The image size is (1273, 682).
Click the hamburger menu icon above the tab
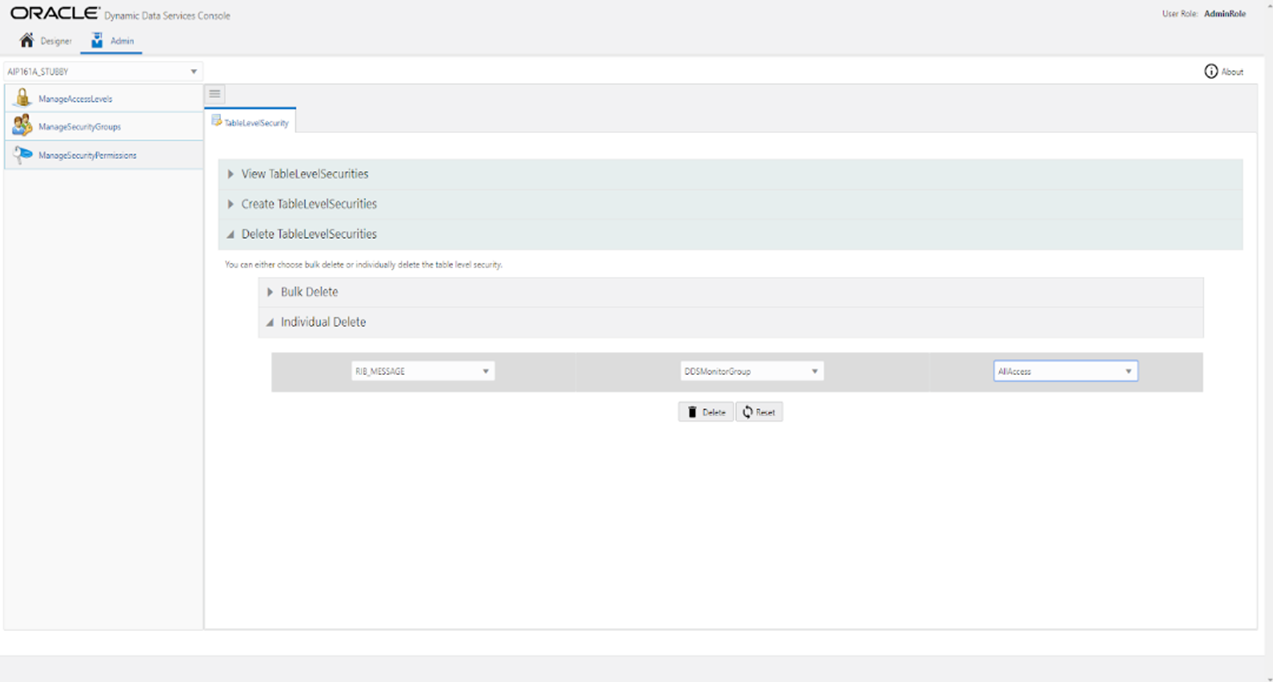(x=214, y=93)
